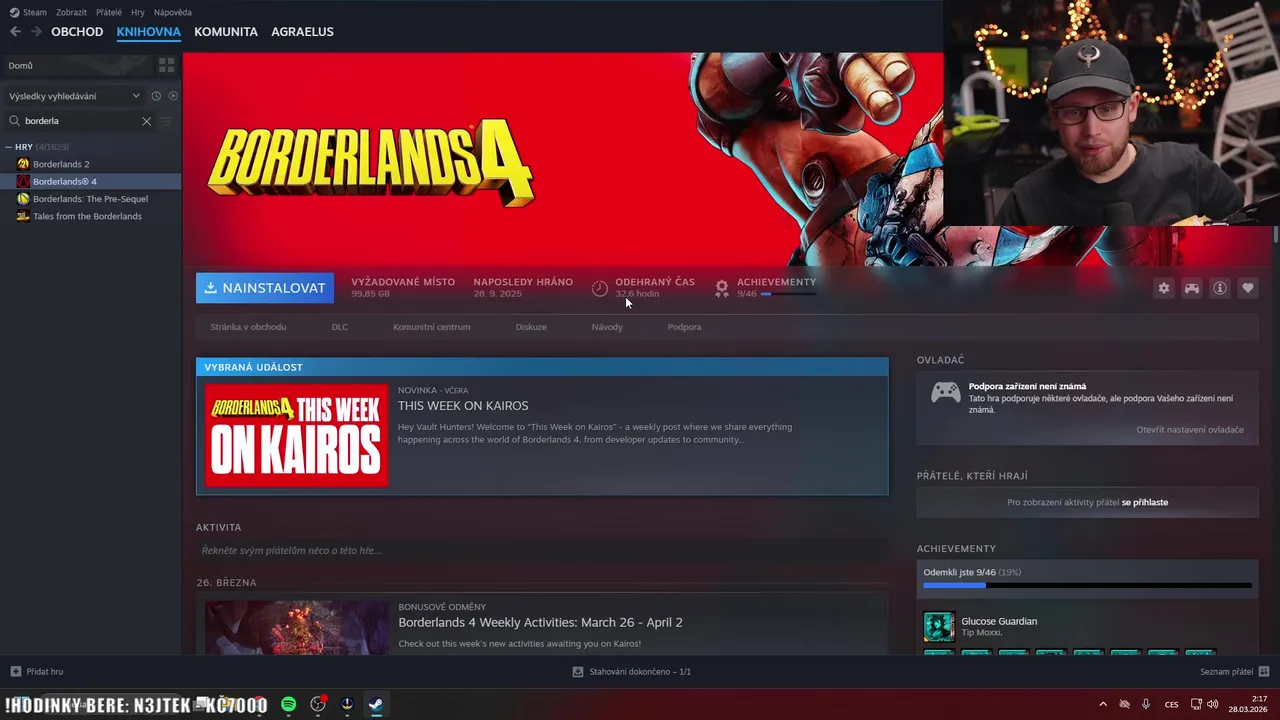
Task: Open the volume tray icon
Action: (x=1212, y=704)
